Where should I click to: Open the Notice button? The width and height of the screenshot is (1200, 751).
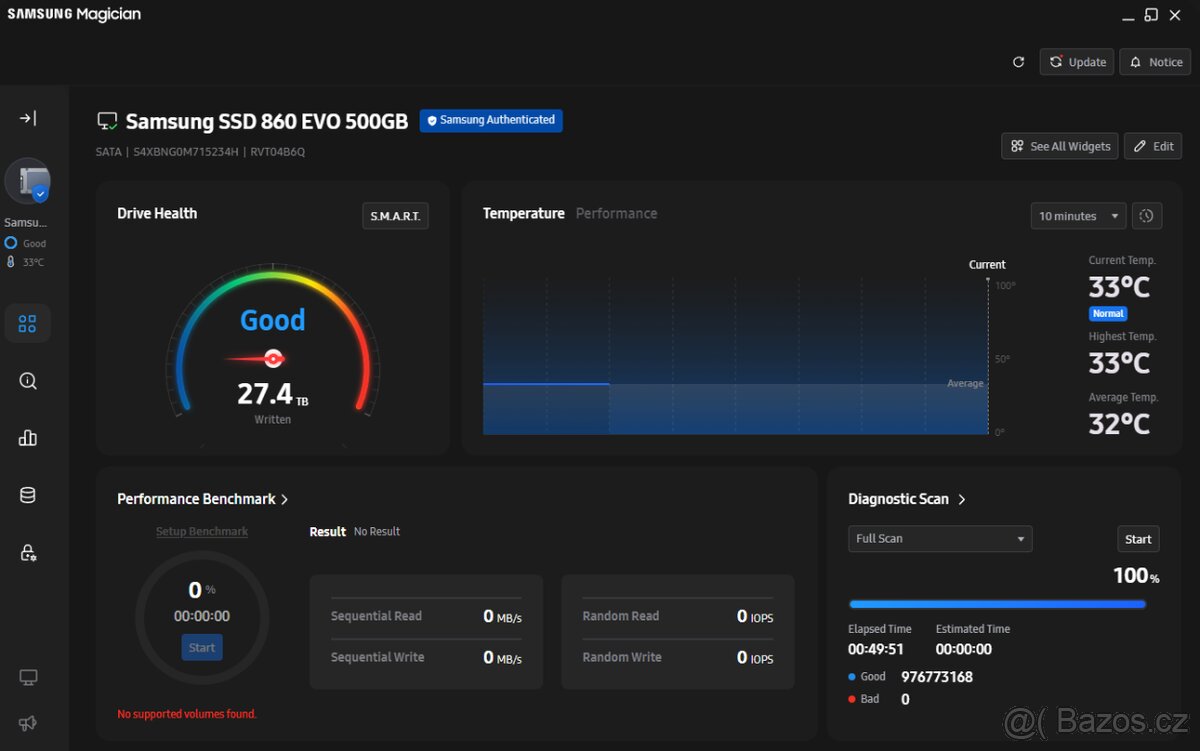coord(1155,62)
